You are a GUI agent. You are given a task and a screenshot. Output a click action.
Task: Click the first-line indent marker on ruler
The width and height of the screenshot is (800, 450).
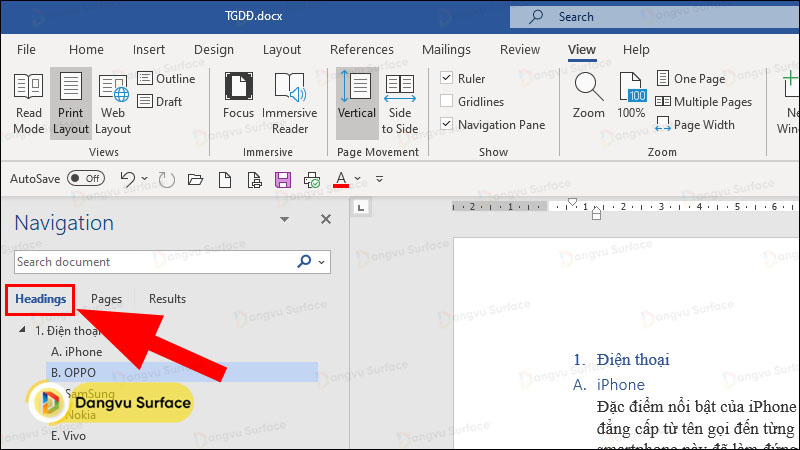click(572, 203)
